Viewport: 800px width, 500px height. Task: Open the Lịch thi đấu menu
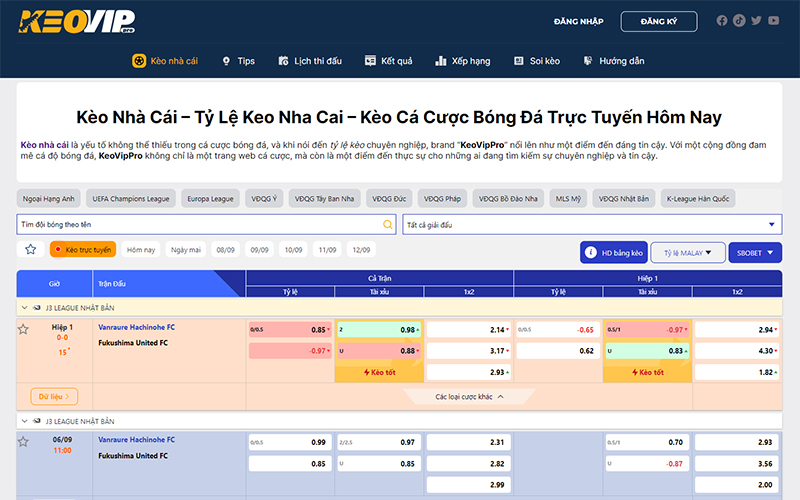(309, 61)
